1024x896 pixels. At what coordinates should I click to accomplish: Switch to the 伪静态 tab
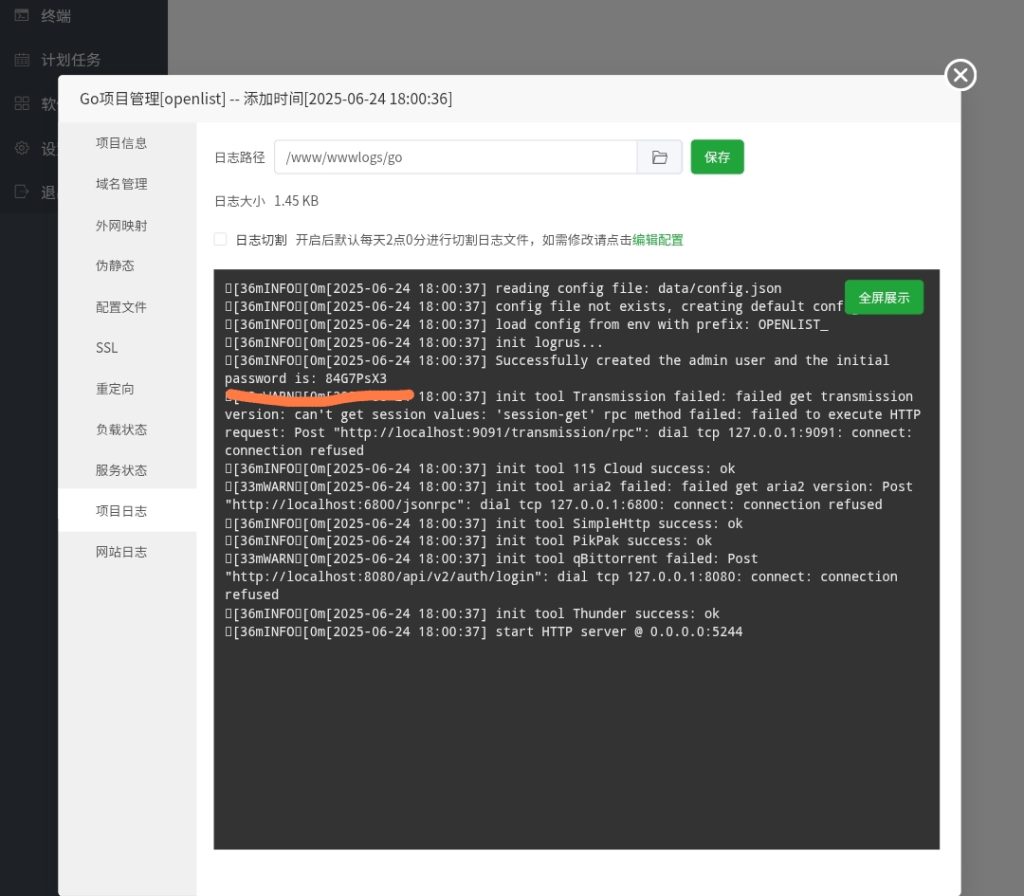tap(120, 266)
